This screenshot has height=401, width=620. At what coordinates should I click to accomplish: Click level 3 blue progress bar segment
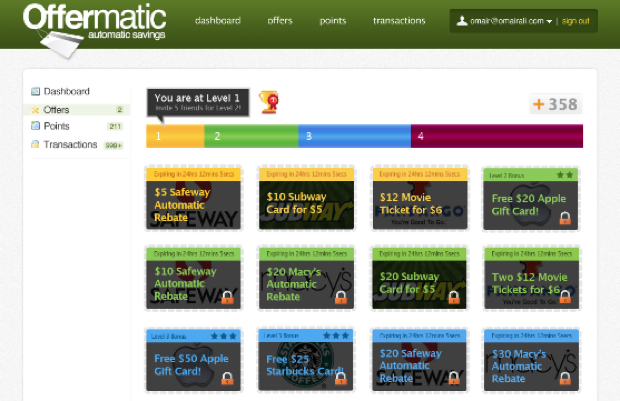pos(354,136)
